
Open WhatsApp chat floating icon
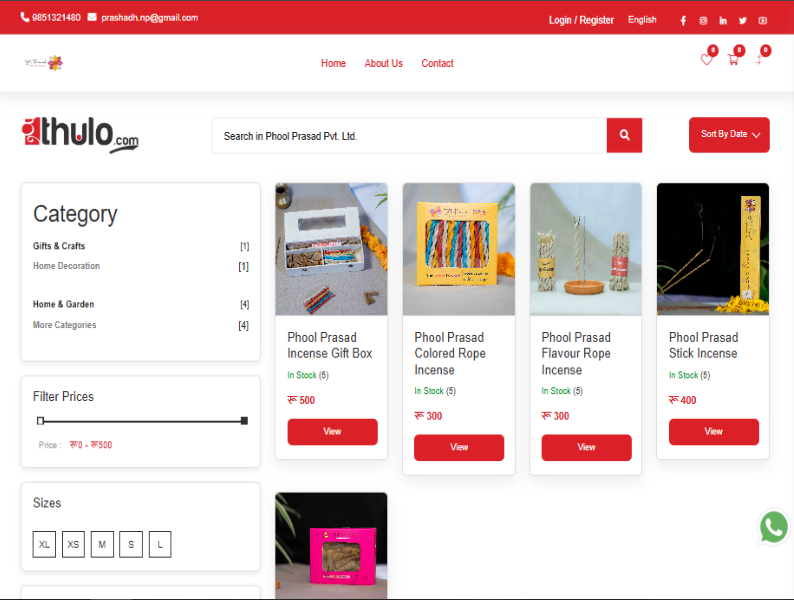click(773, 527)
